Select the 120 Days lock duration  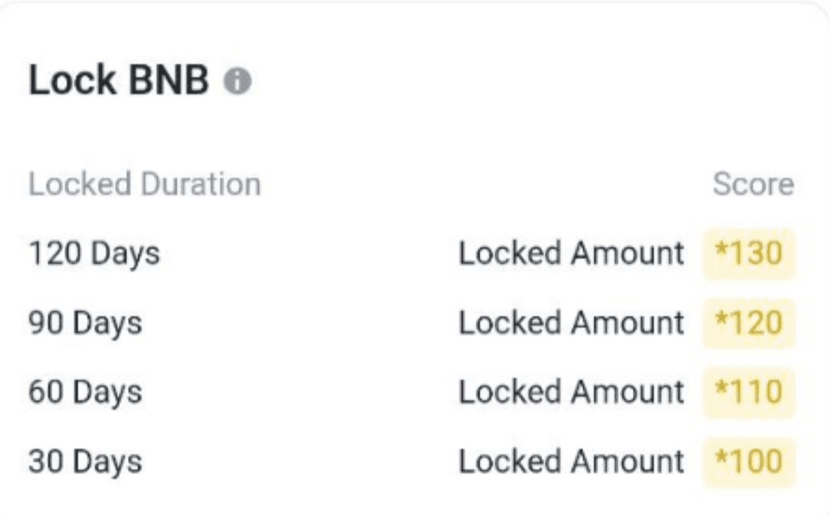pyautogui.click(x=94, y=254)
